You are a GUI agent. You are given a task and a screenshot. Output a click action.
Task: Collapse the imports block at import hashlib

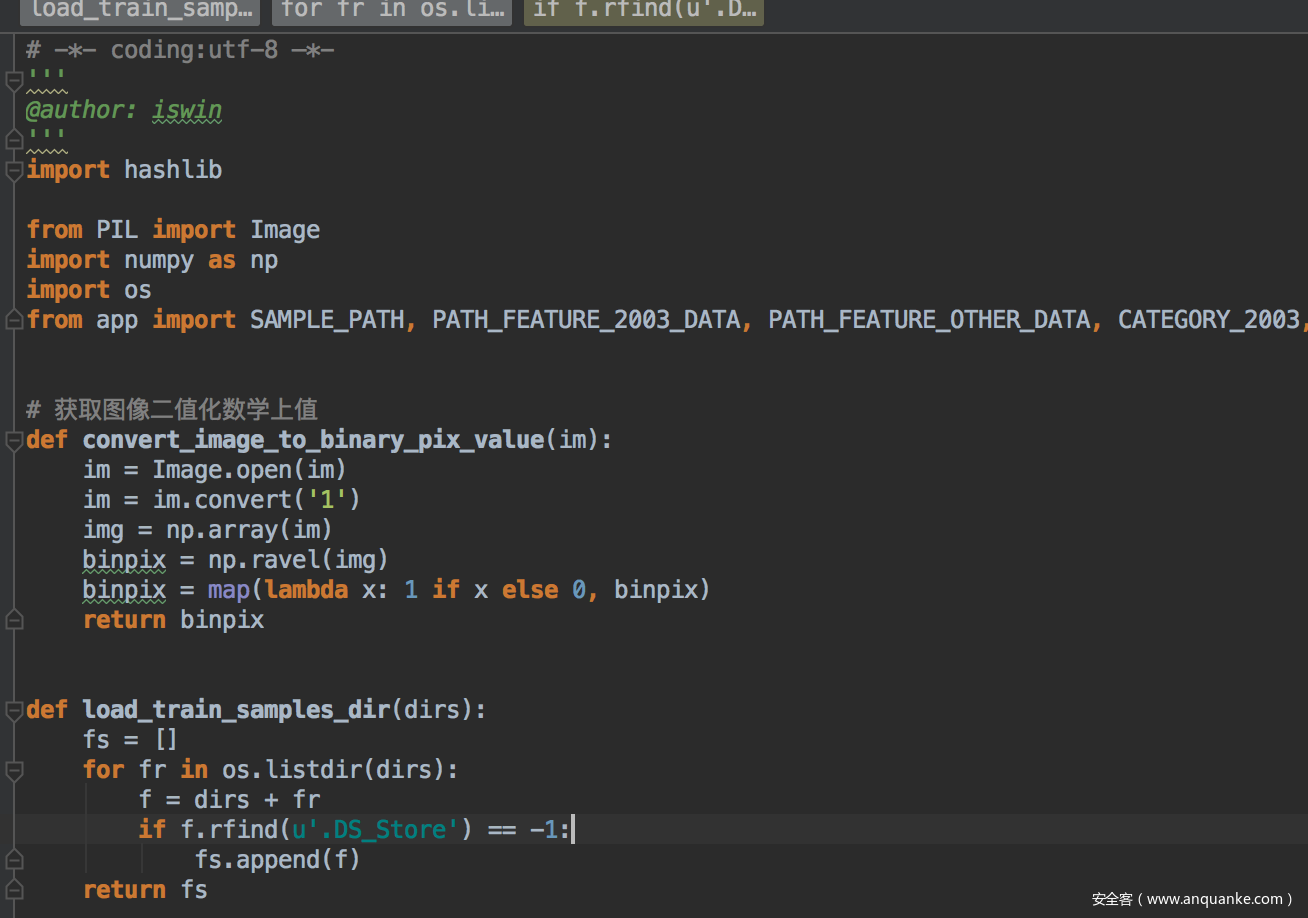[14, 170]
